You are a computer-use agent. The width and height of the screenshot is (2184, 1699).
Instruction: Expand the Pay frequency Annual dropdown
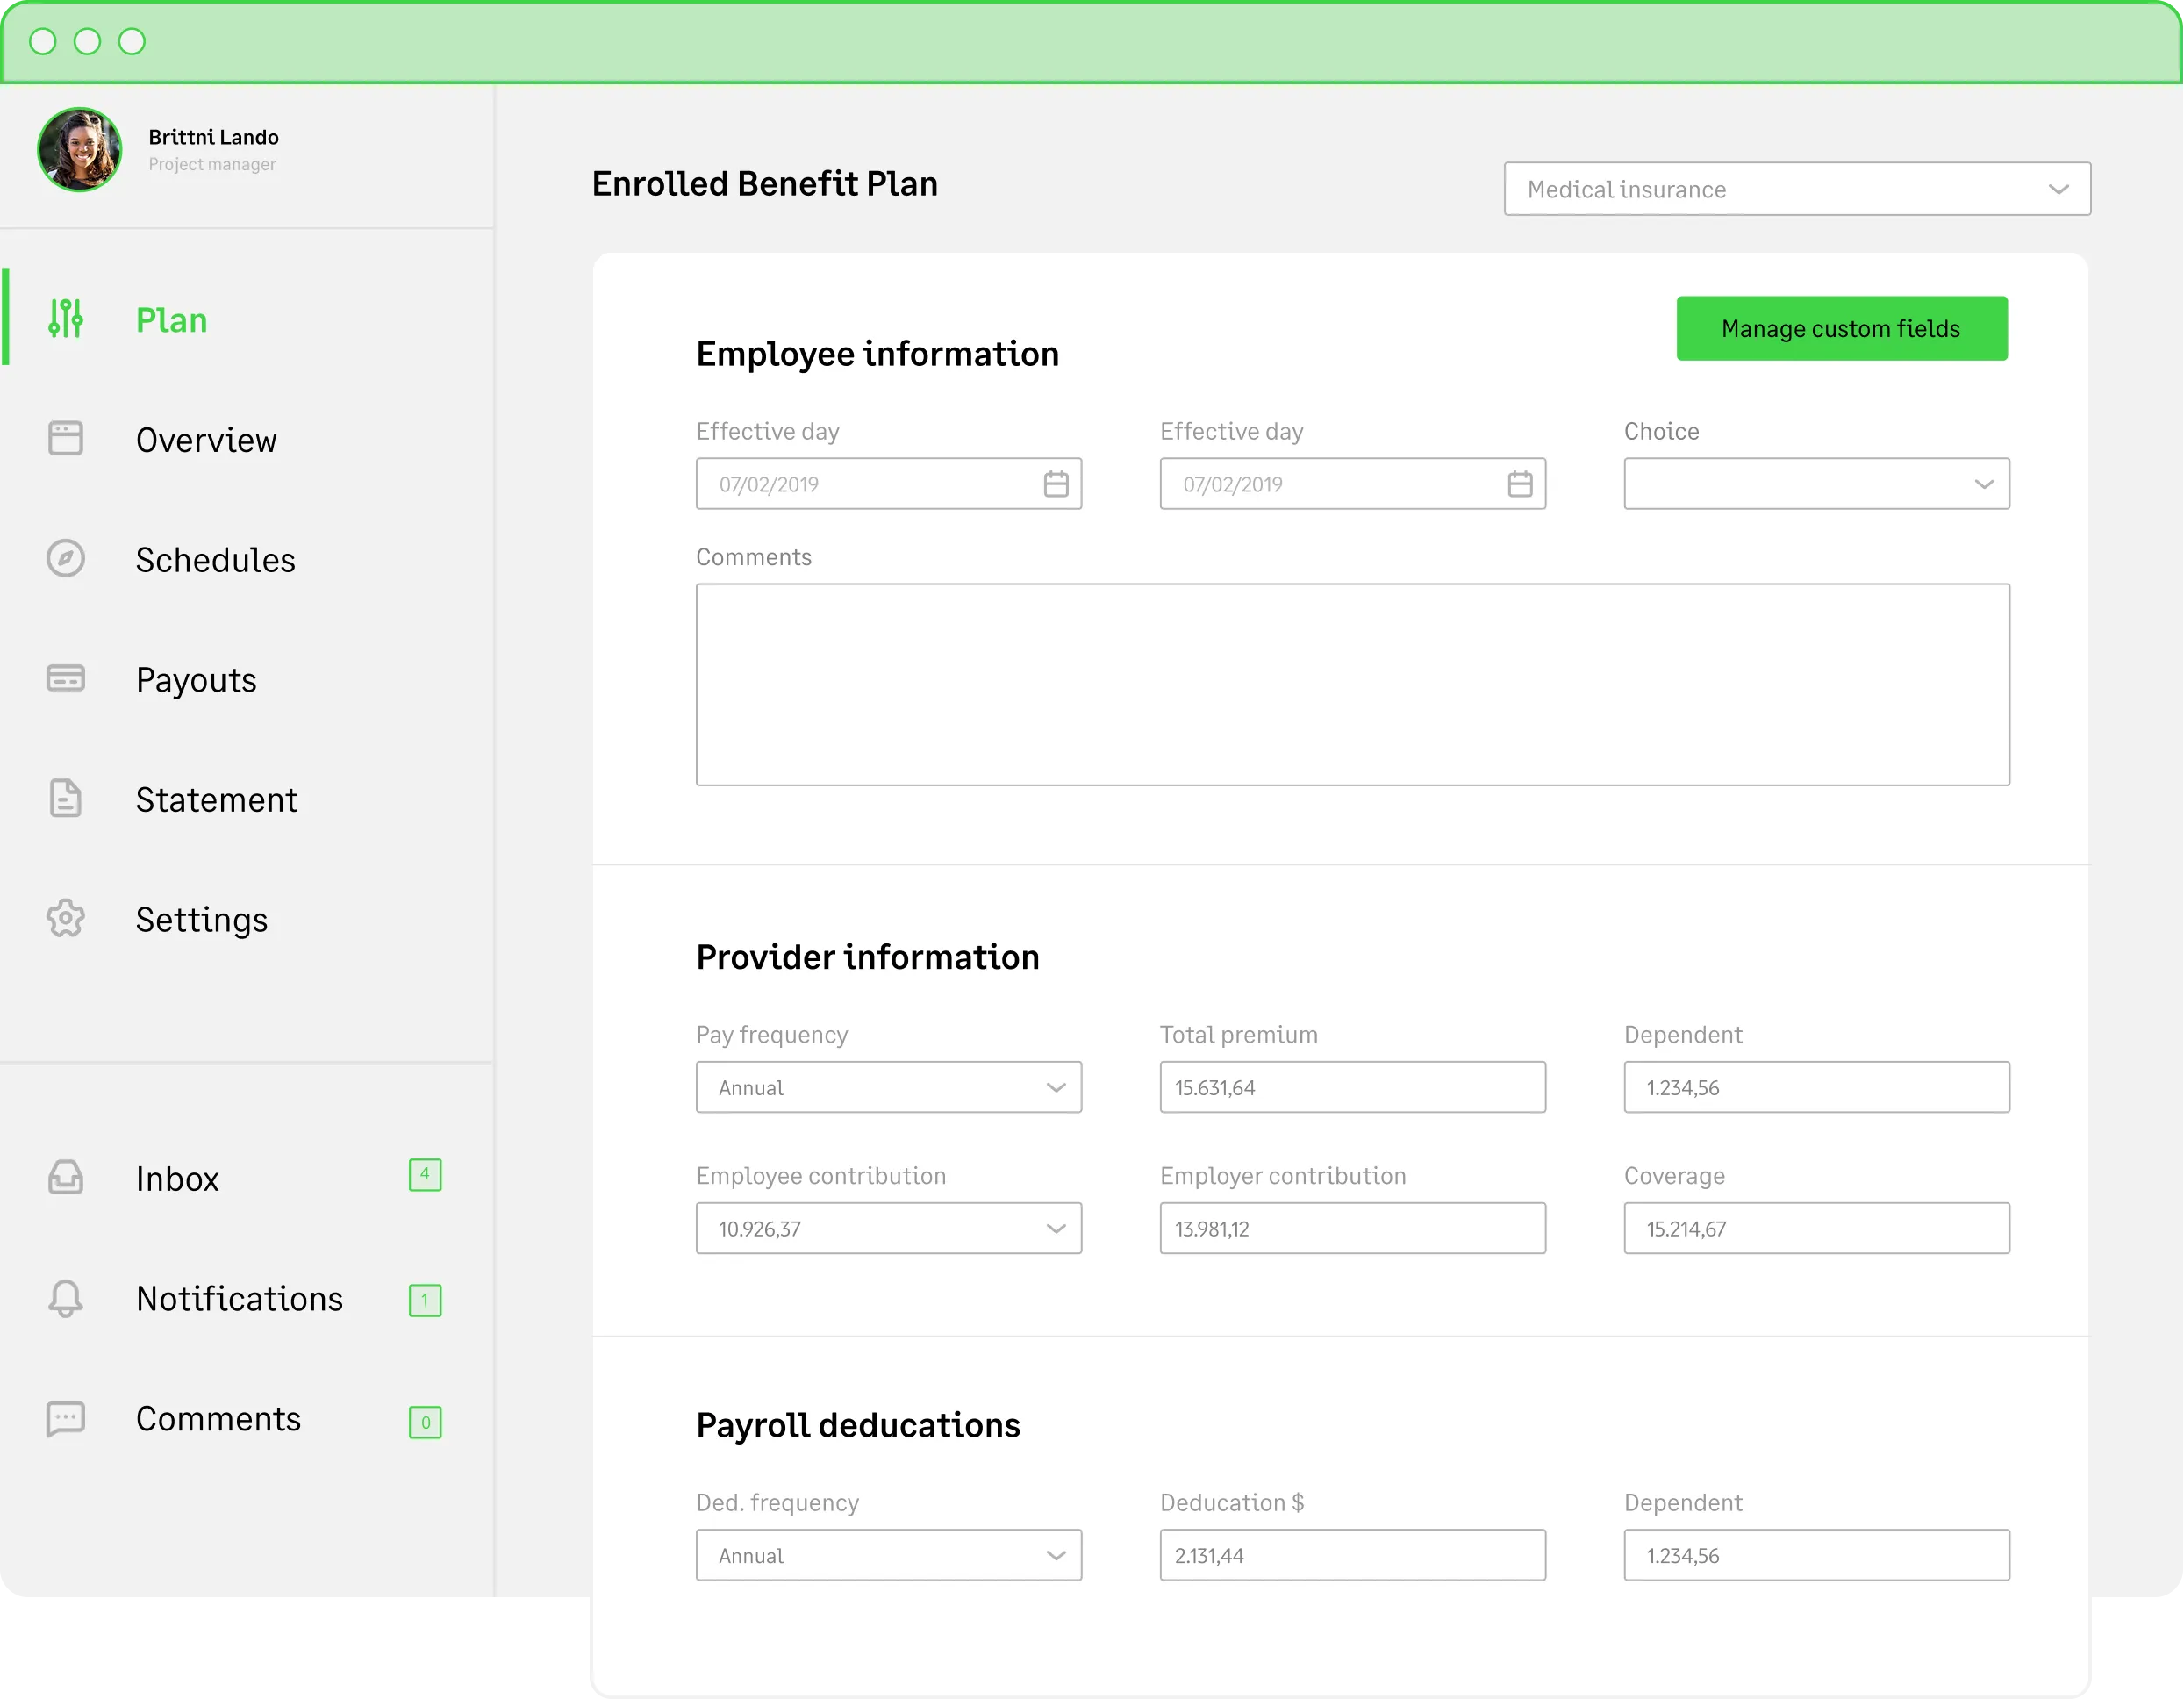(x=888, y=1088)
